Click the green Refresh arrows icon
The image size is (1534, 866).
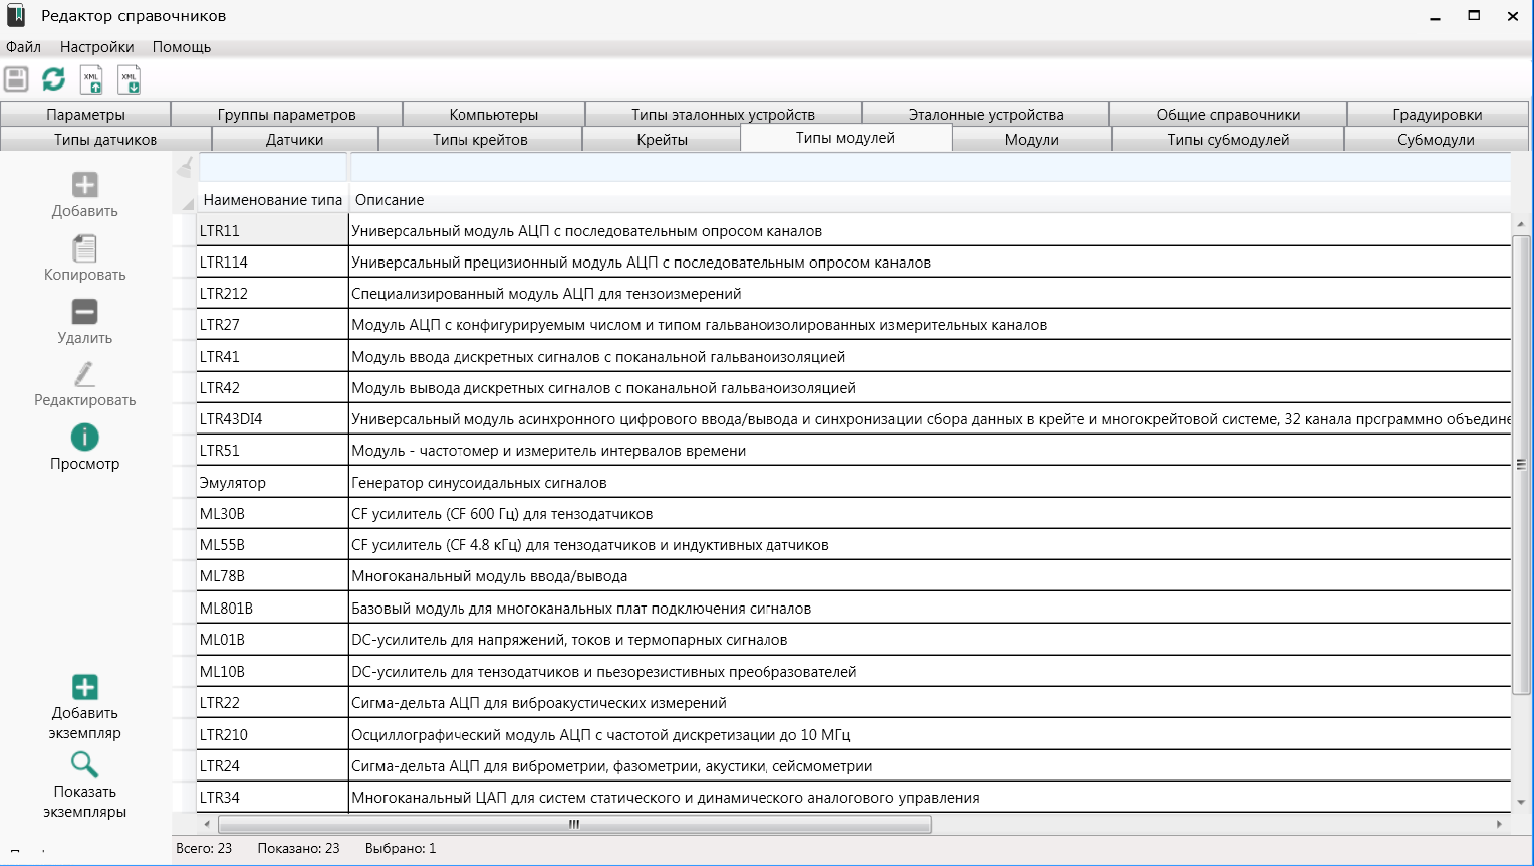point(53,79)
